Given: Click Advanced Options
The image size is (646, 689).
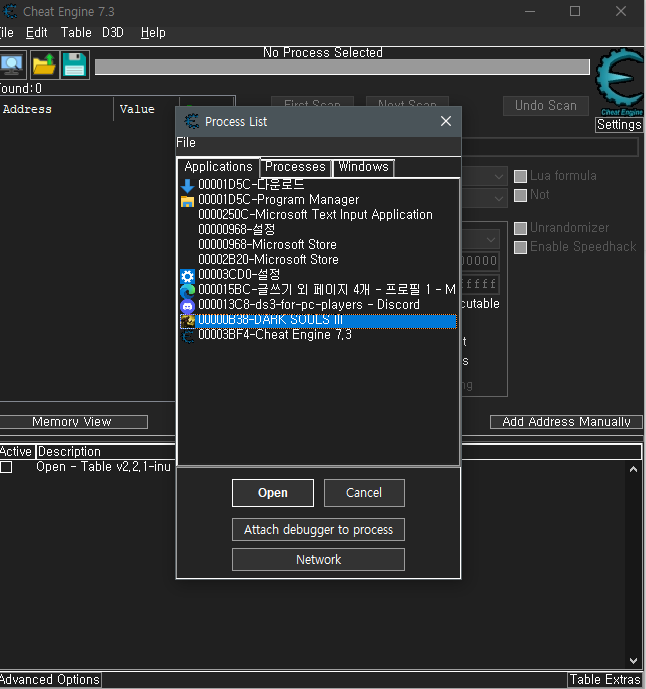Looking at the screenshot, I should [x=50, y=679].
